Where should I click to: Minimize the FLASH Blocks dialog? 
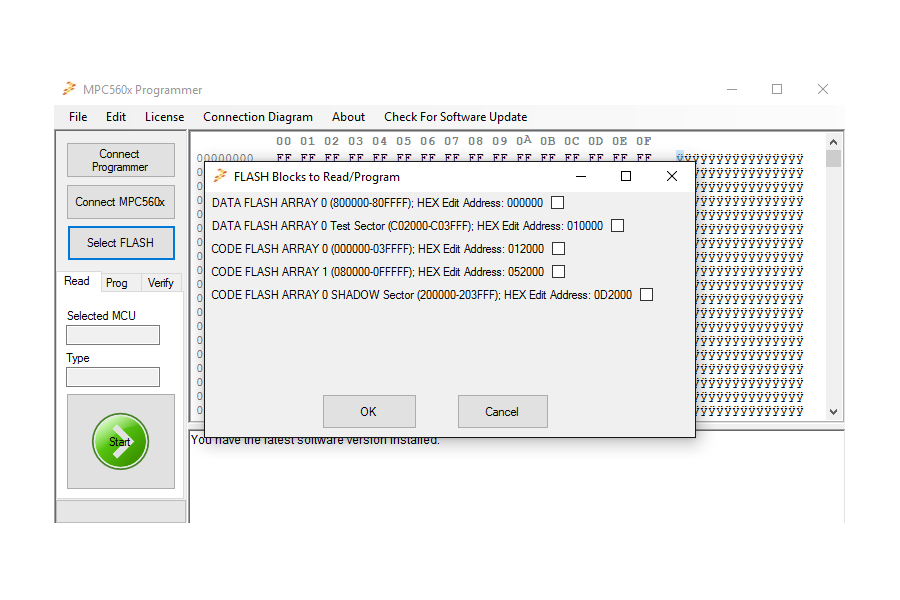(581, 176)
